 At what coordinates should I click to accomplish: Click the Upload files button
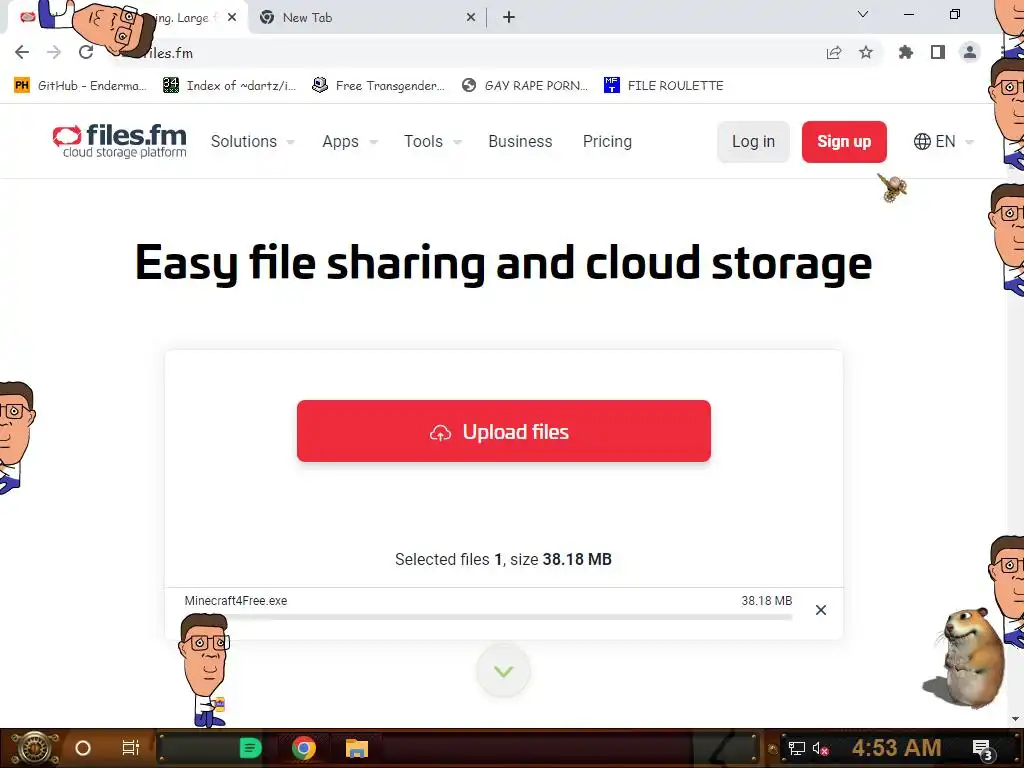(x=504, y=431)
